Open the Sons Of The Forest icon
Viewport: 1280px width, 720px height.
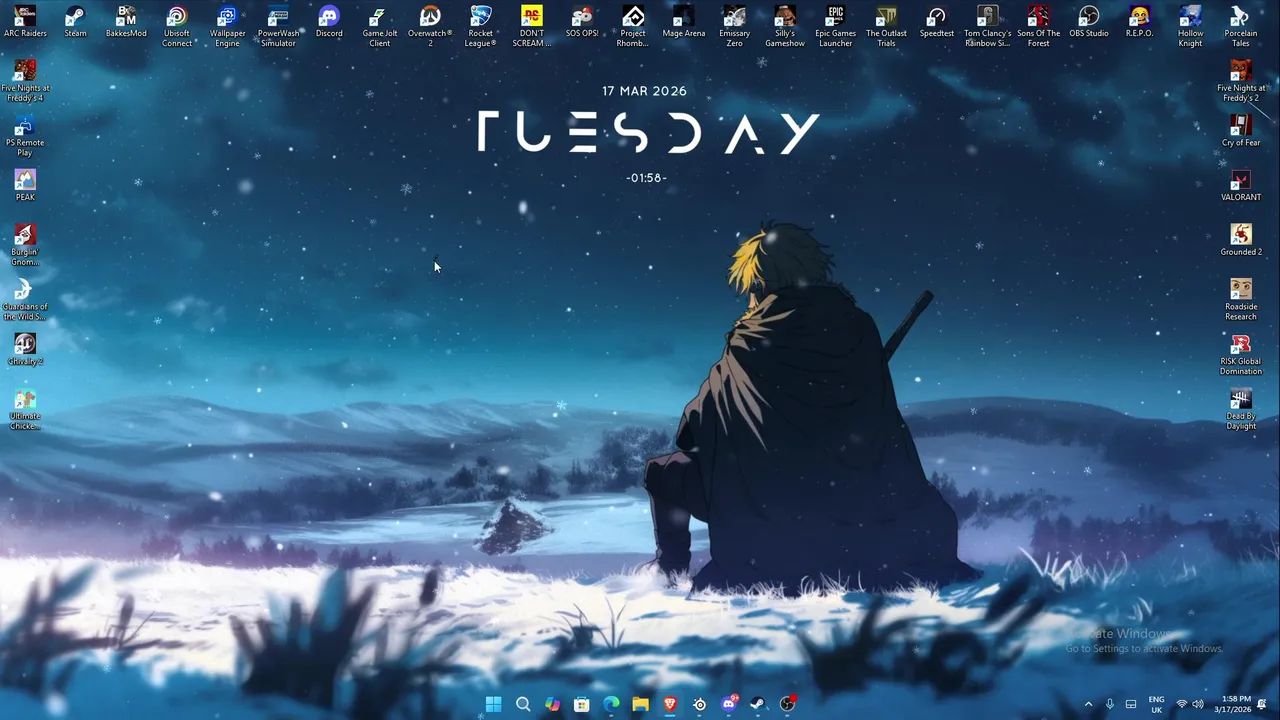click(1039, 26)
